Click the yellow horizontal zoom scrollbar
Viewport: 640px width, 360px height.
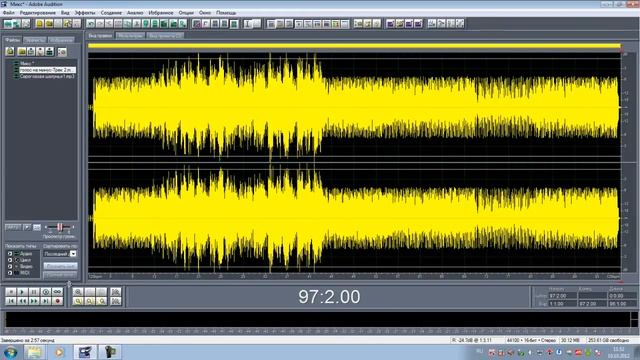tap(354, 46)
